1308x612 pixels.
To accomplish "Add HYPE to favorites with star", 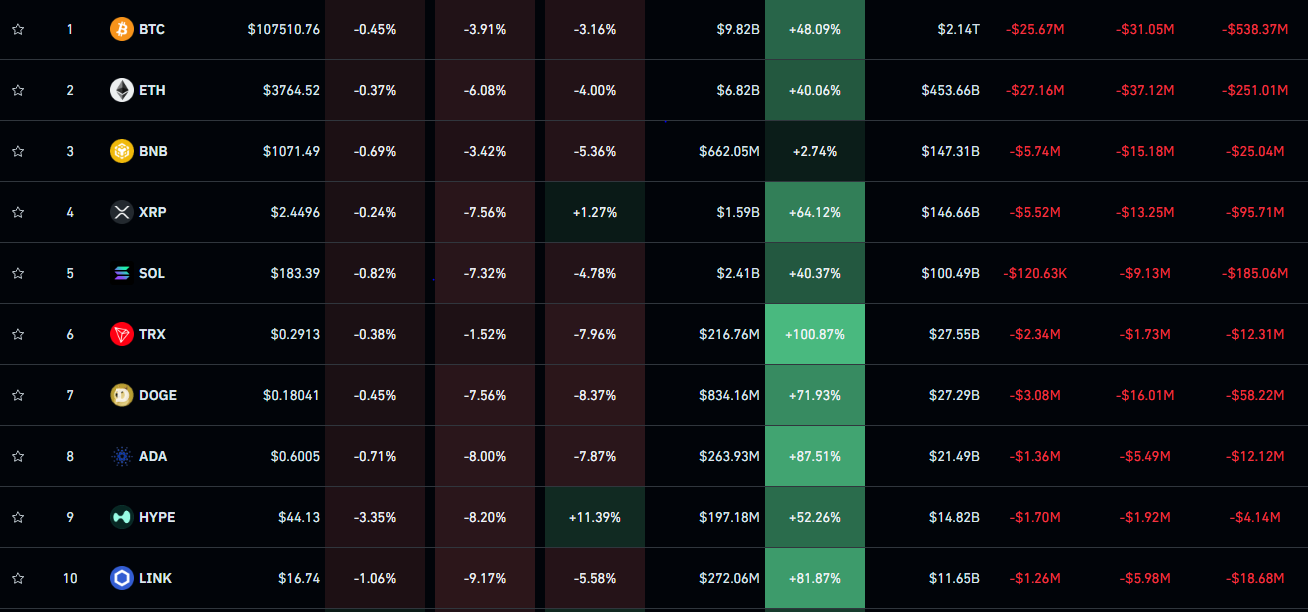I will (18, 517).
